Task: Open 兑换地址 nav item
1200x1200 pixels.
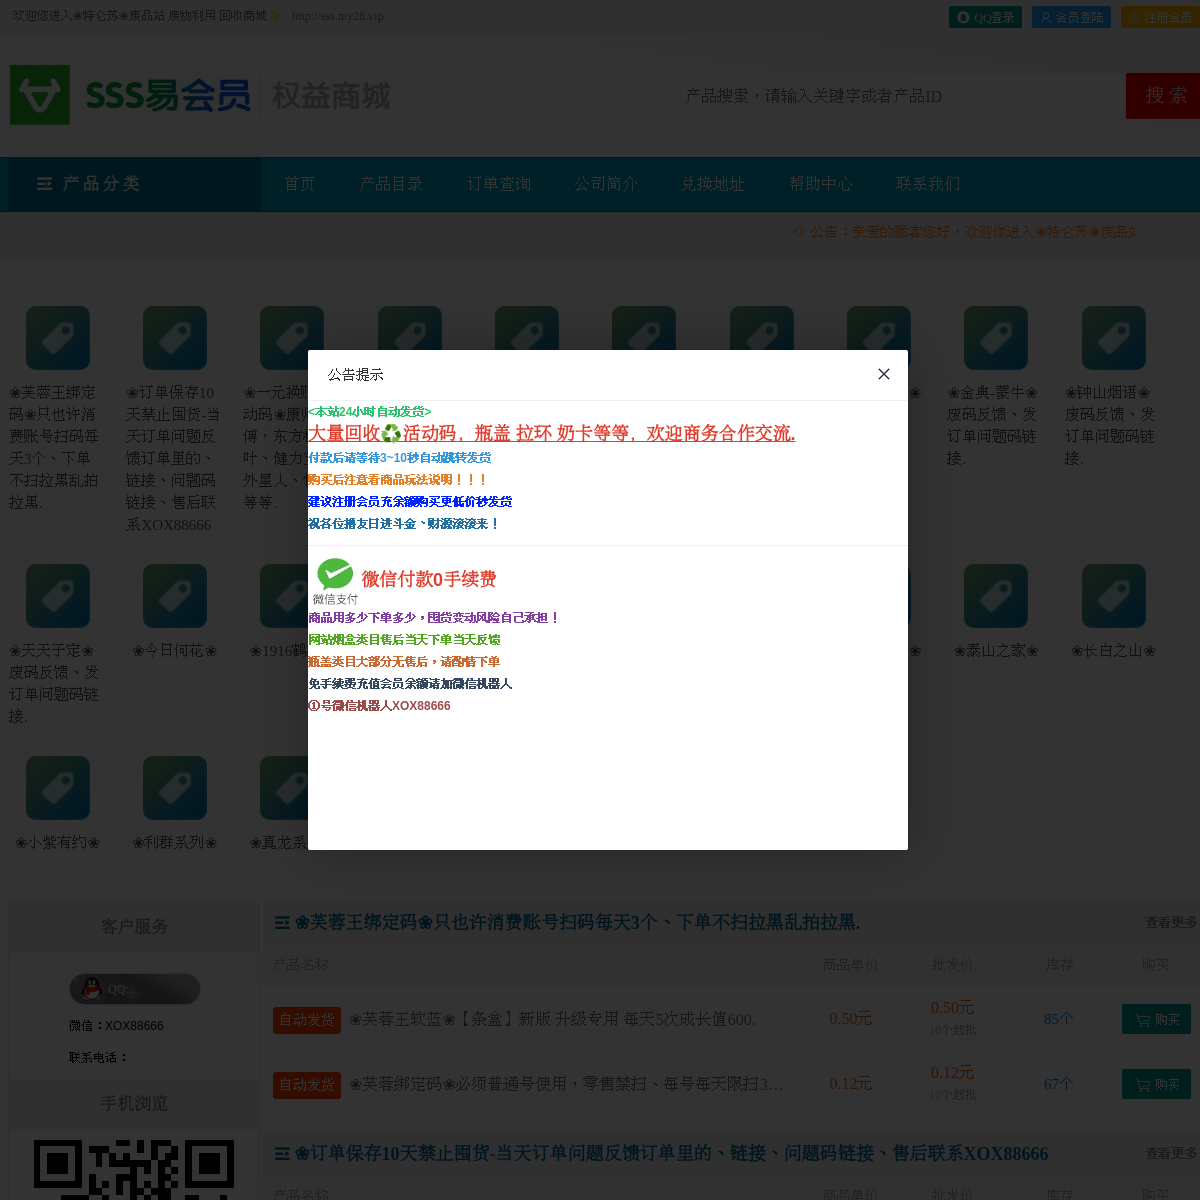Action: [713, 184]
